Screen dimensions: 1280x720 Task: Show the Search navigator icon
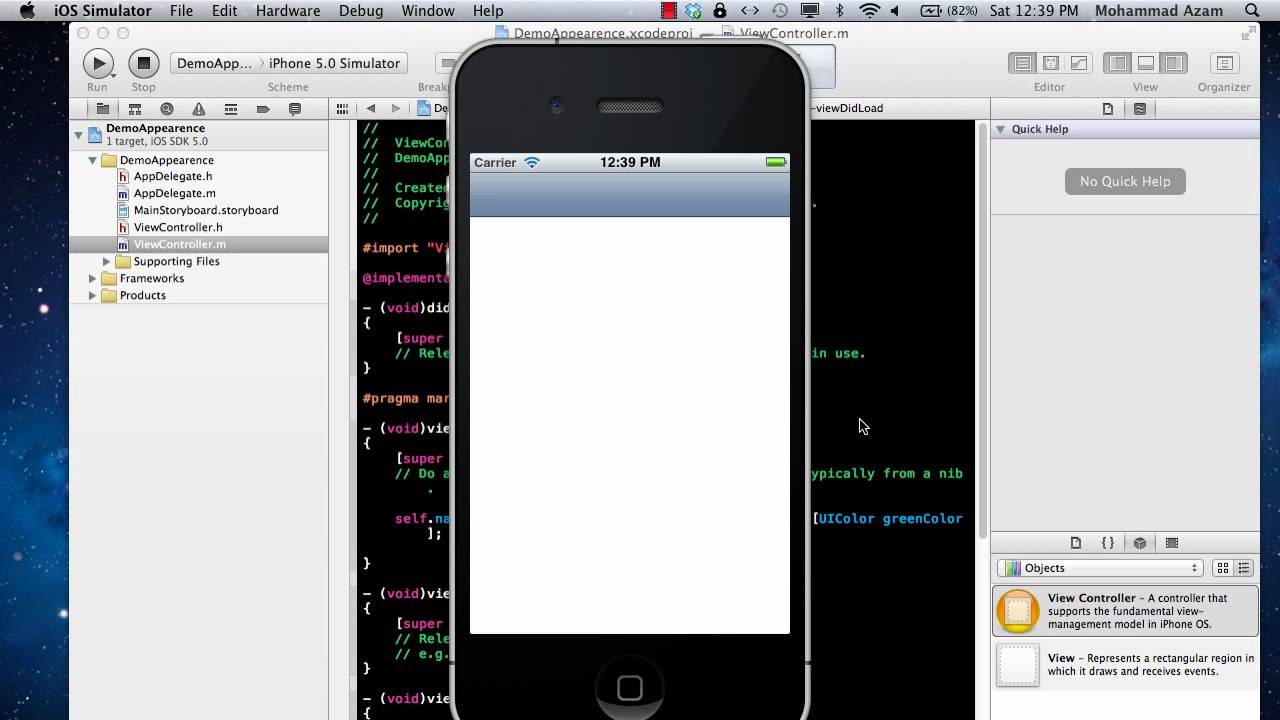167,109
